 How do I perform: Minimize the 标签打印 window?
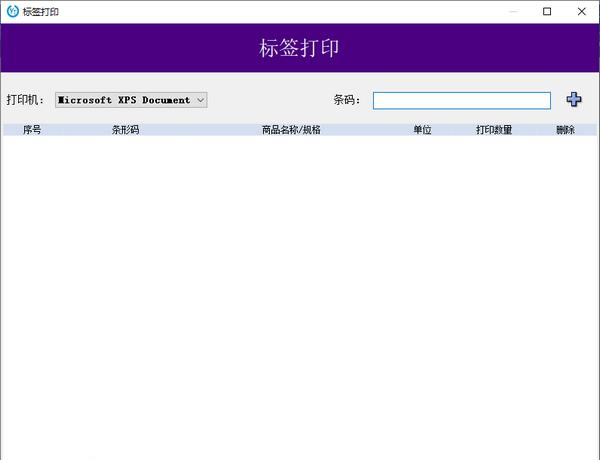tap(513, 11)
